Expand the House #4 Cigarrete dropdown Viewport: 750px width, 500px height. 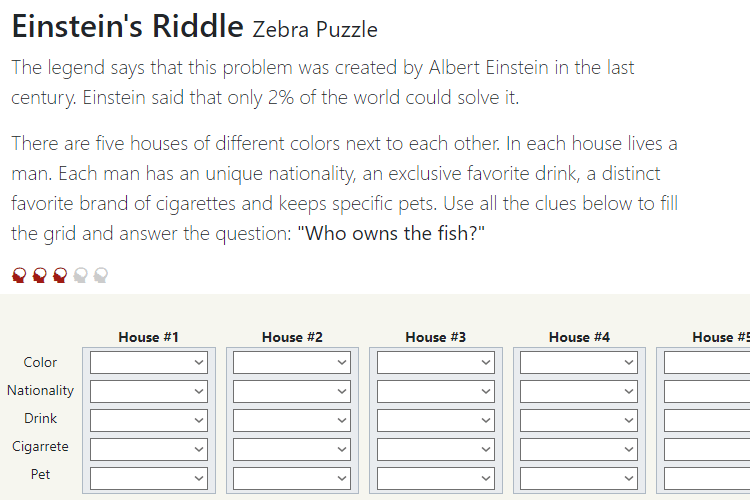[579, 449]
